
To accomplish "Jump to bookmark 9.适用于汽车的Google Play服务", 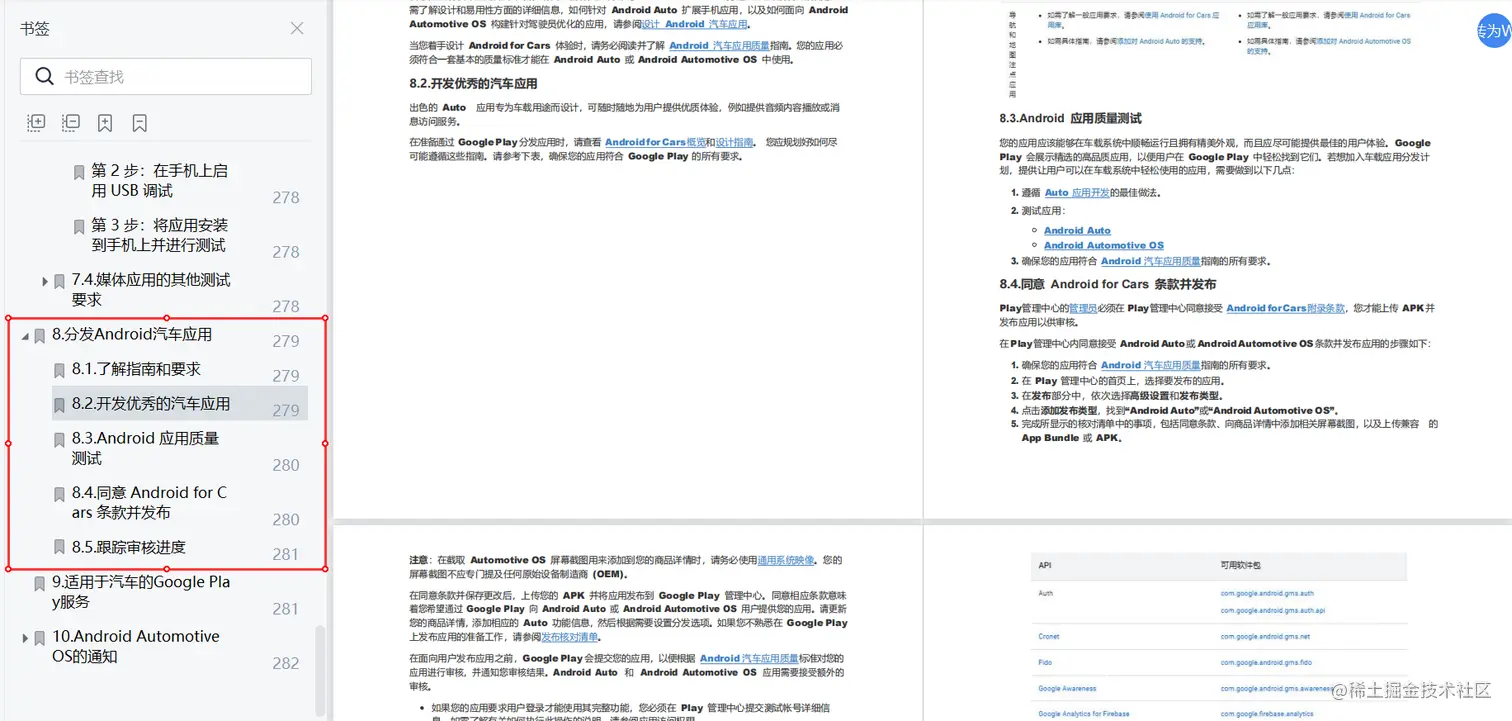I will pyautogui.click(x=141, y=591).
